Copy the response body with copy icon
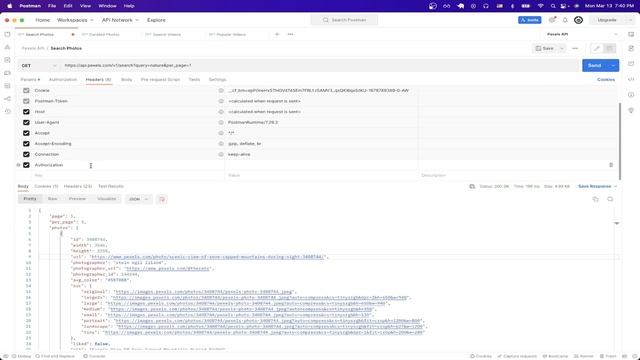The height and width of the screenshot is (360, 640). click(x=596, y=199)
